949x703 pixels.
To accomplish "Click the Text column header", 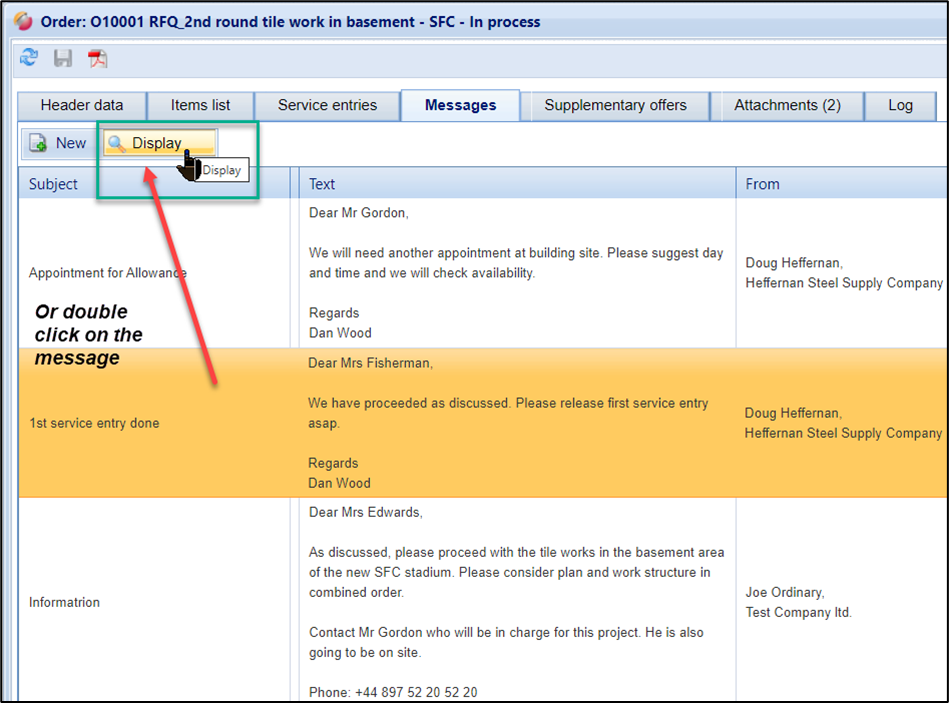I will coord(322,184).
